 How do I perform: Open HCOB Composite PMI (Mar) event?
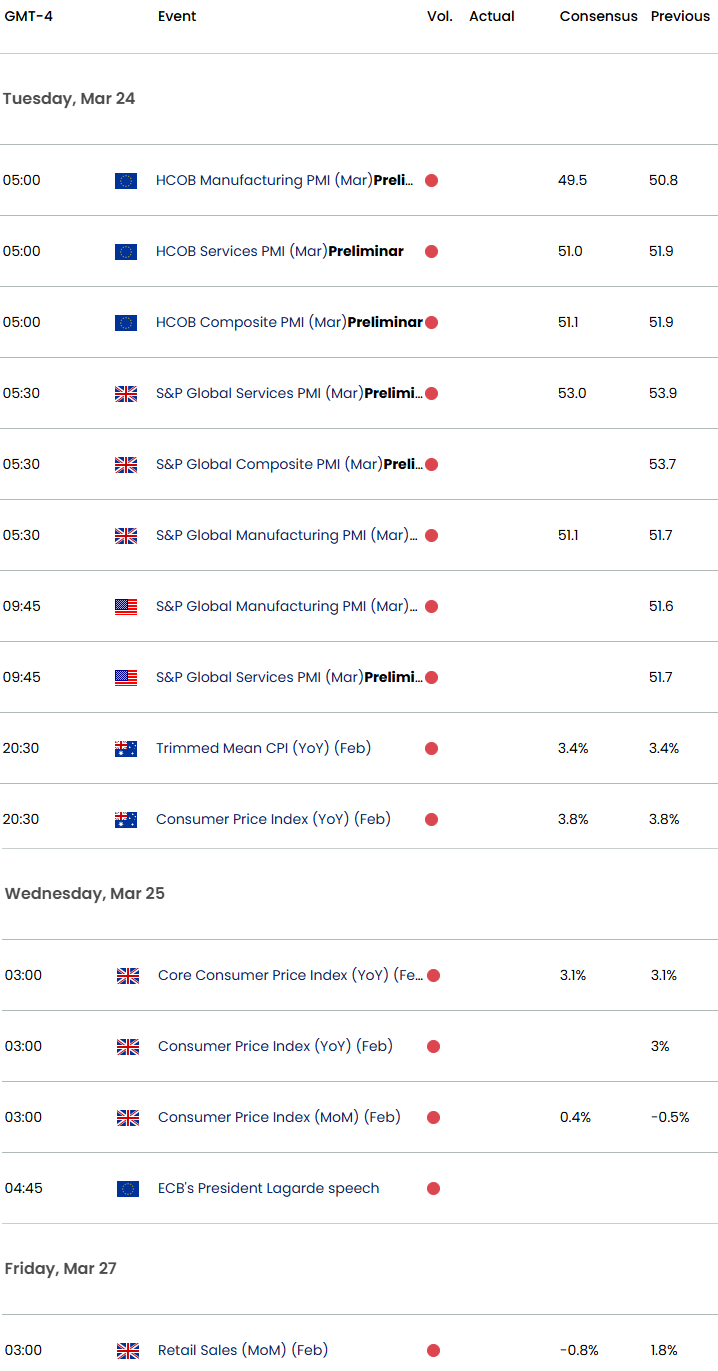[x=289, y=322]
